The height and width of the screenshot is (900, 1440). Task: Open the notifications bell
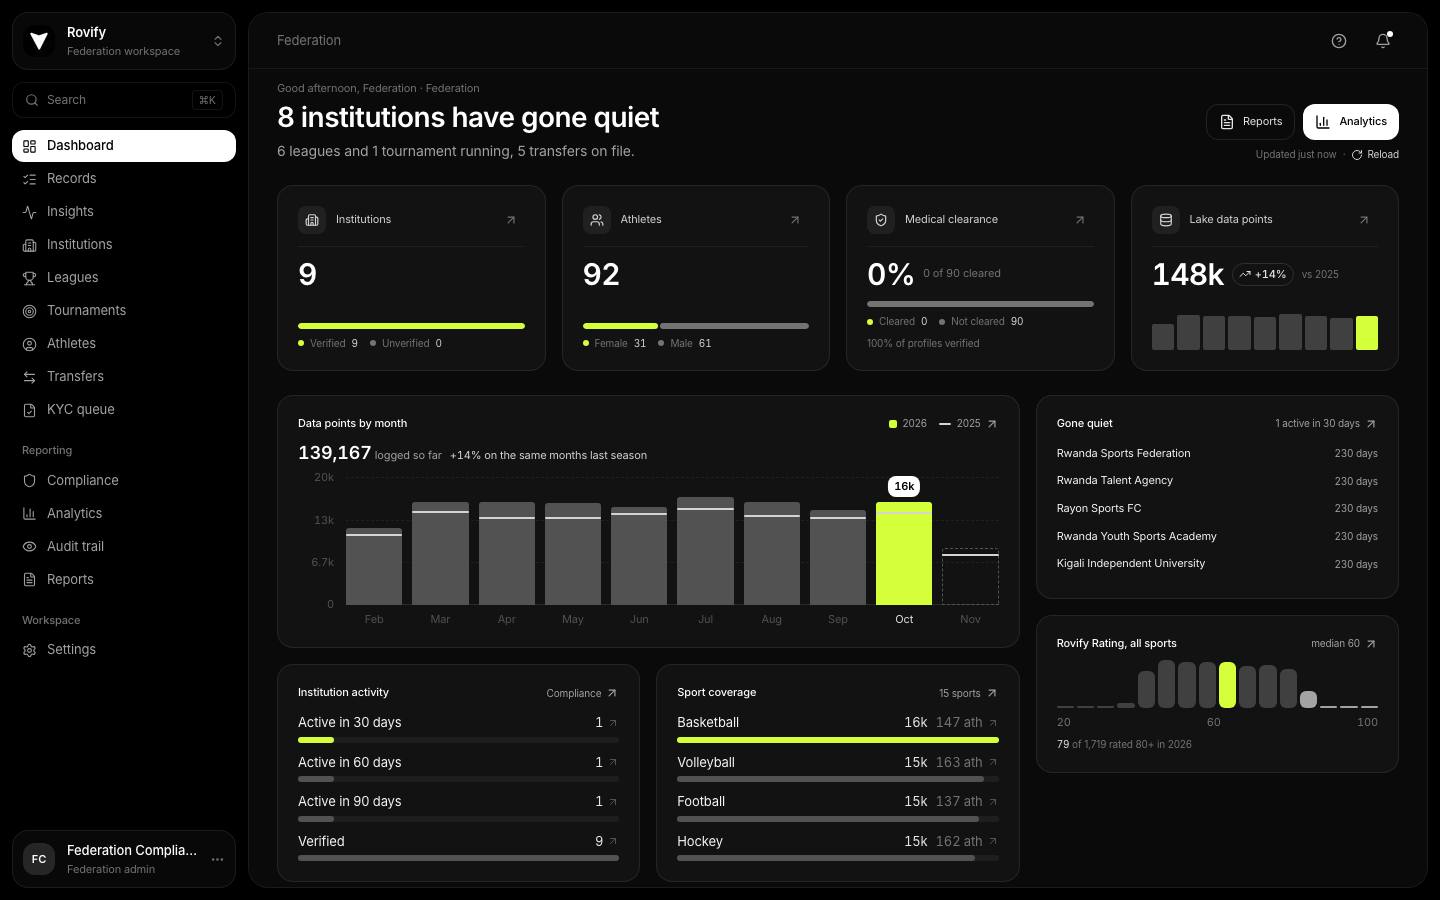(x=1383, y=41)
